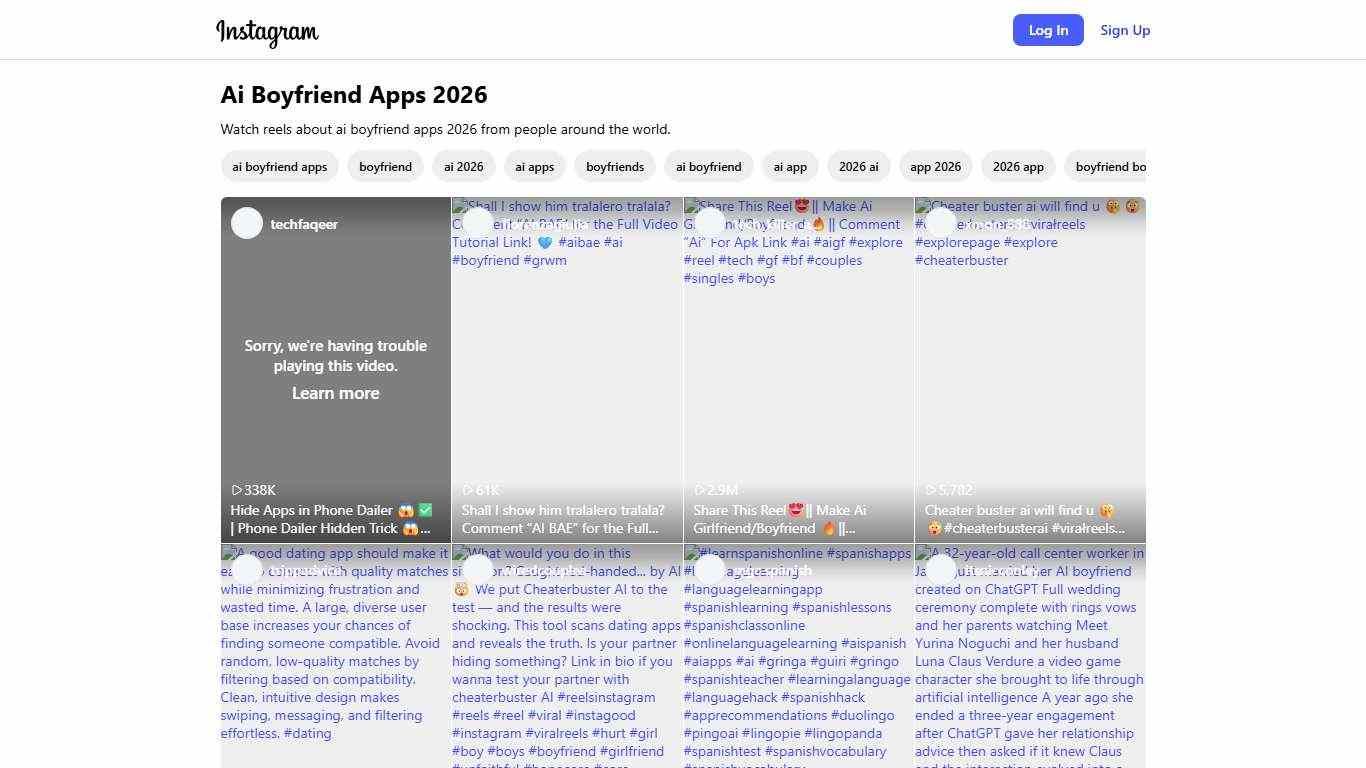The width and height of the screenshot is (1366, 768).
Task: Click the play count icon showing 338K
Action: (237, 490)
